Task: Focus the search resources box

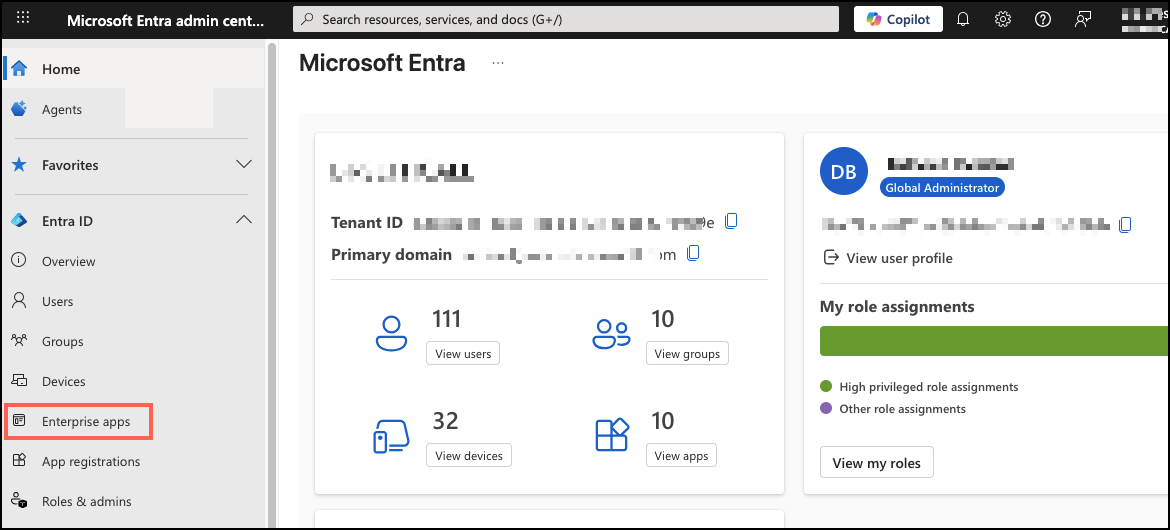Action: click(566, 19)
